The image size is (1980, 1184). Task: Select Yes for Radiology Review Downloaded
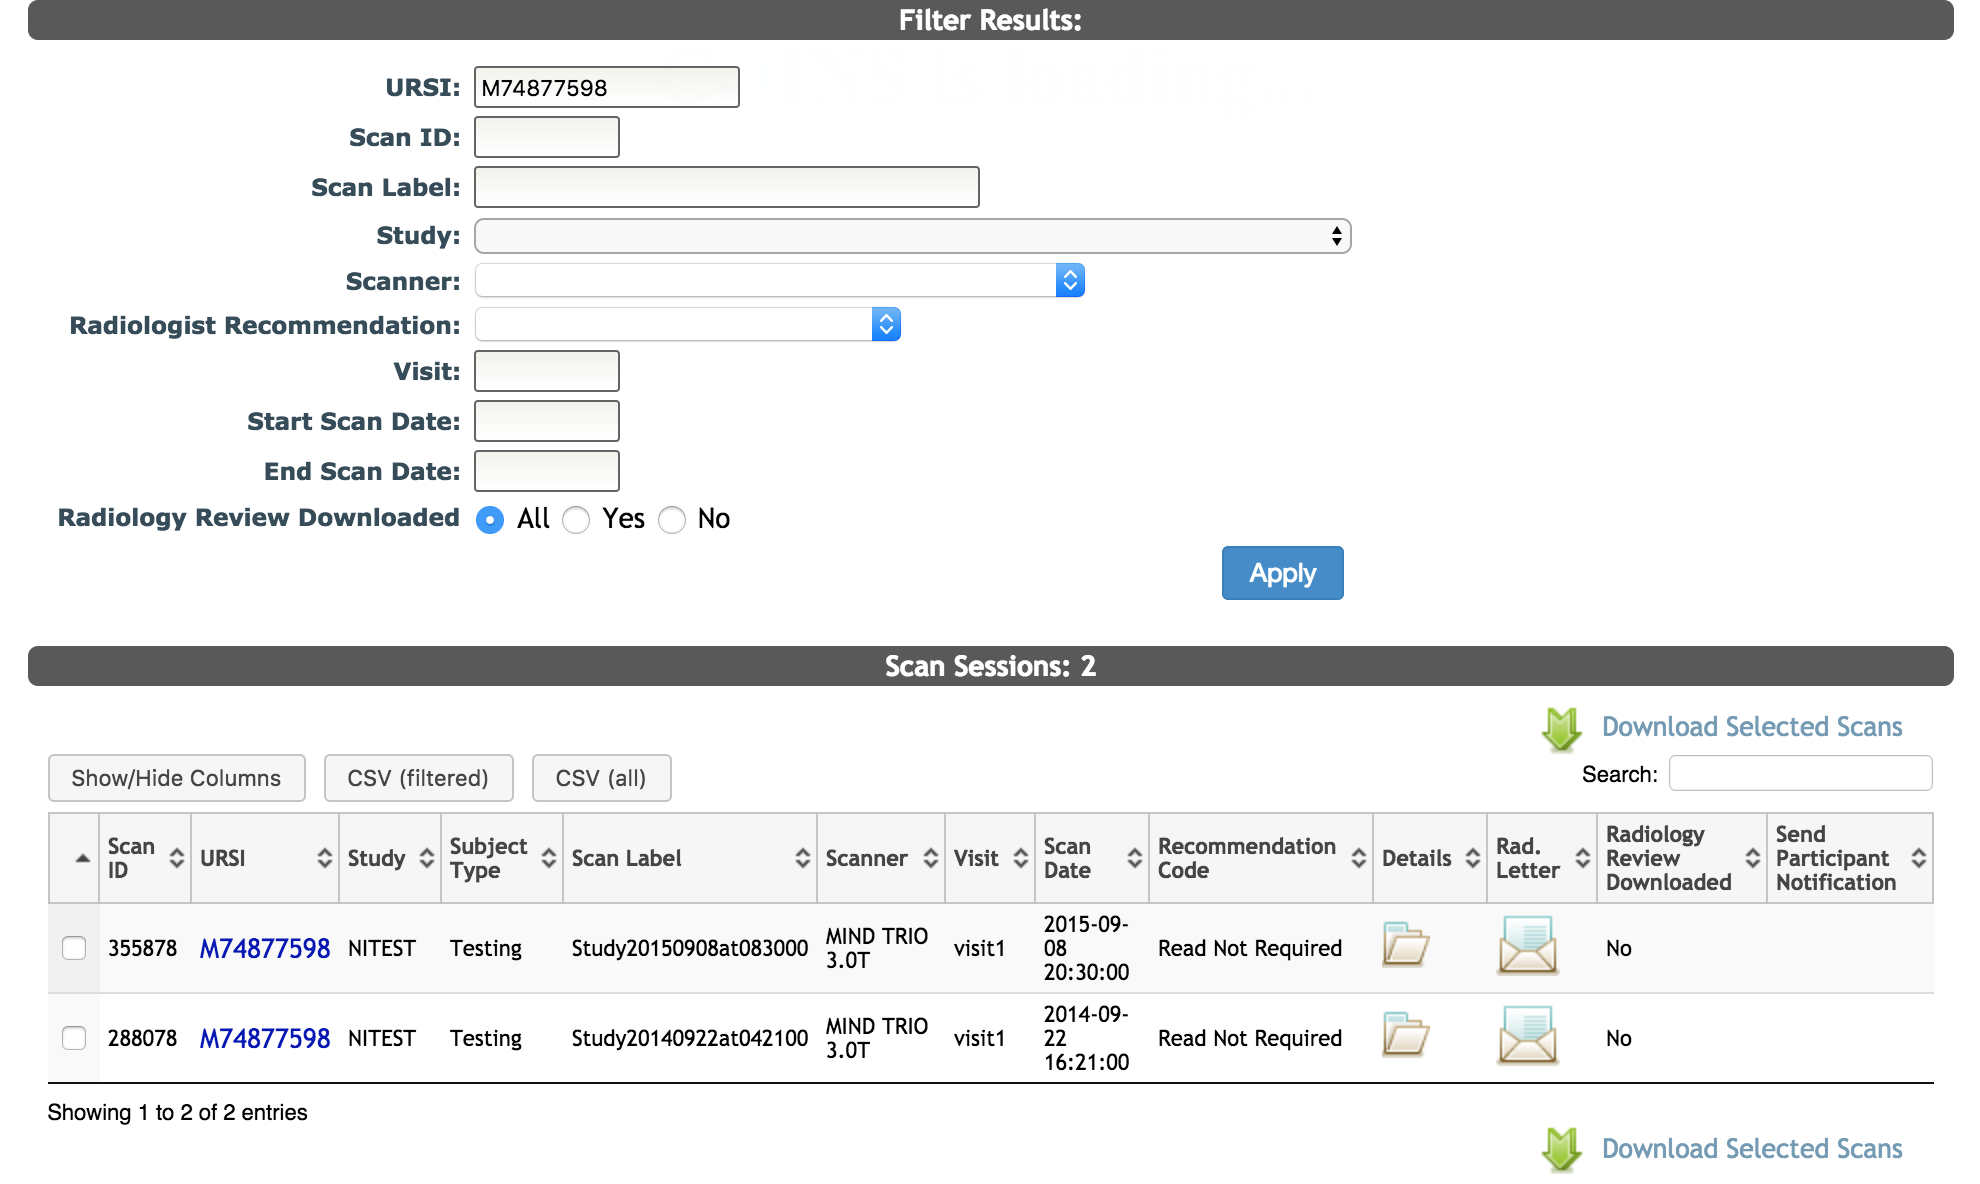(x=576, y=520)
